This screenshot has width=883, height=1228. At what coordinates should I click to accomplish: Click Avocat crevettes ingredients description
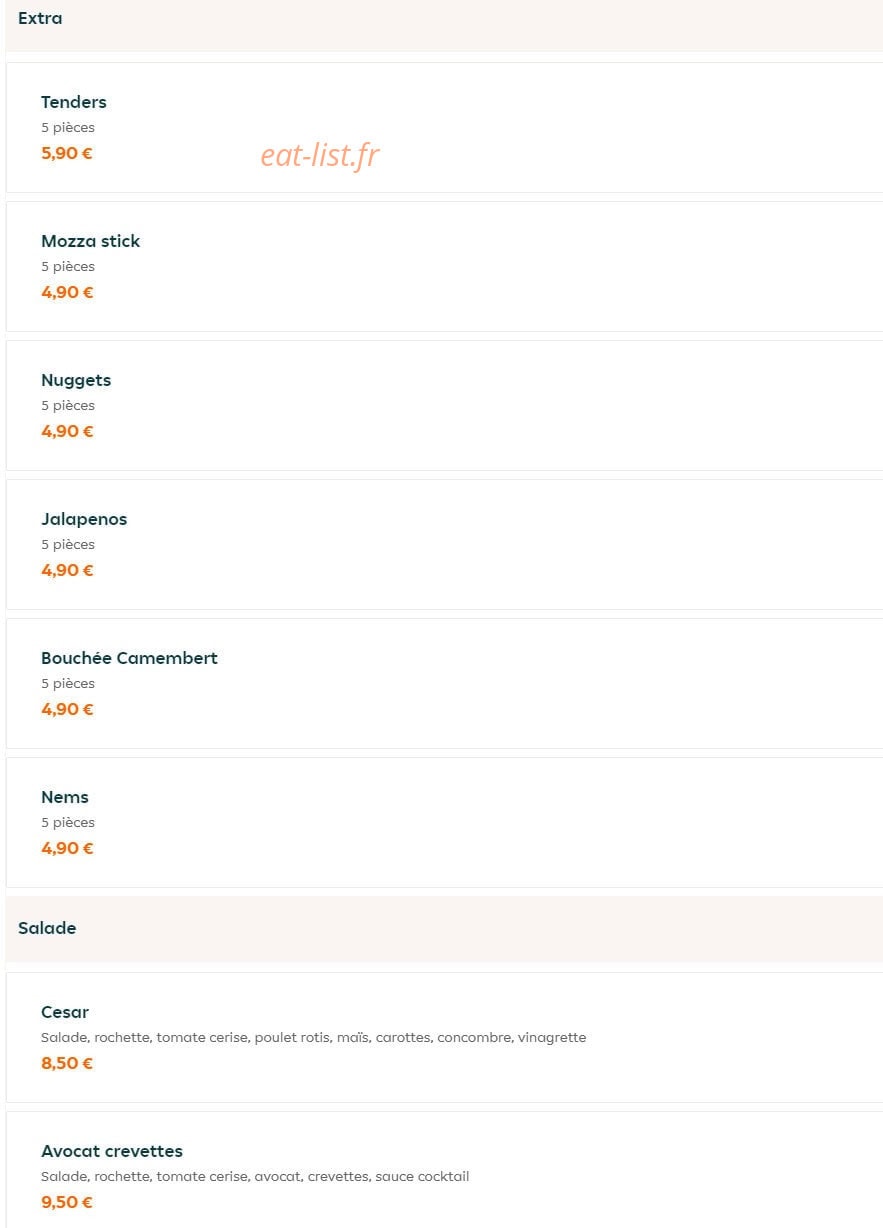[255, 1177]
